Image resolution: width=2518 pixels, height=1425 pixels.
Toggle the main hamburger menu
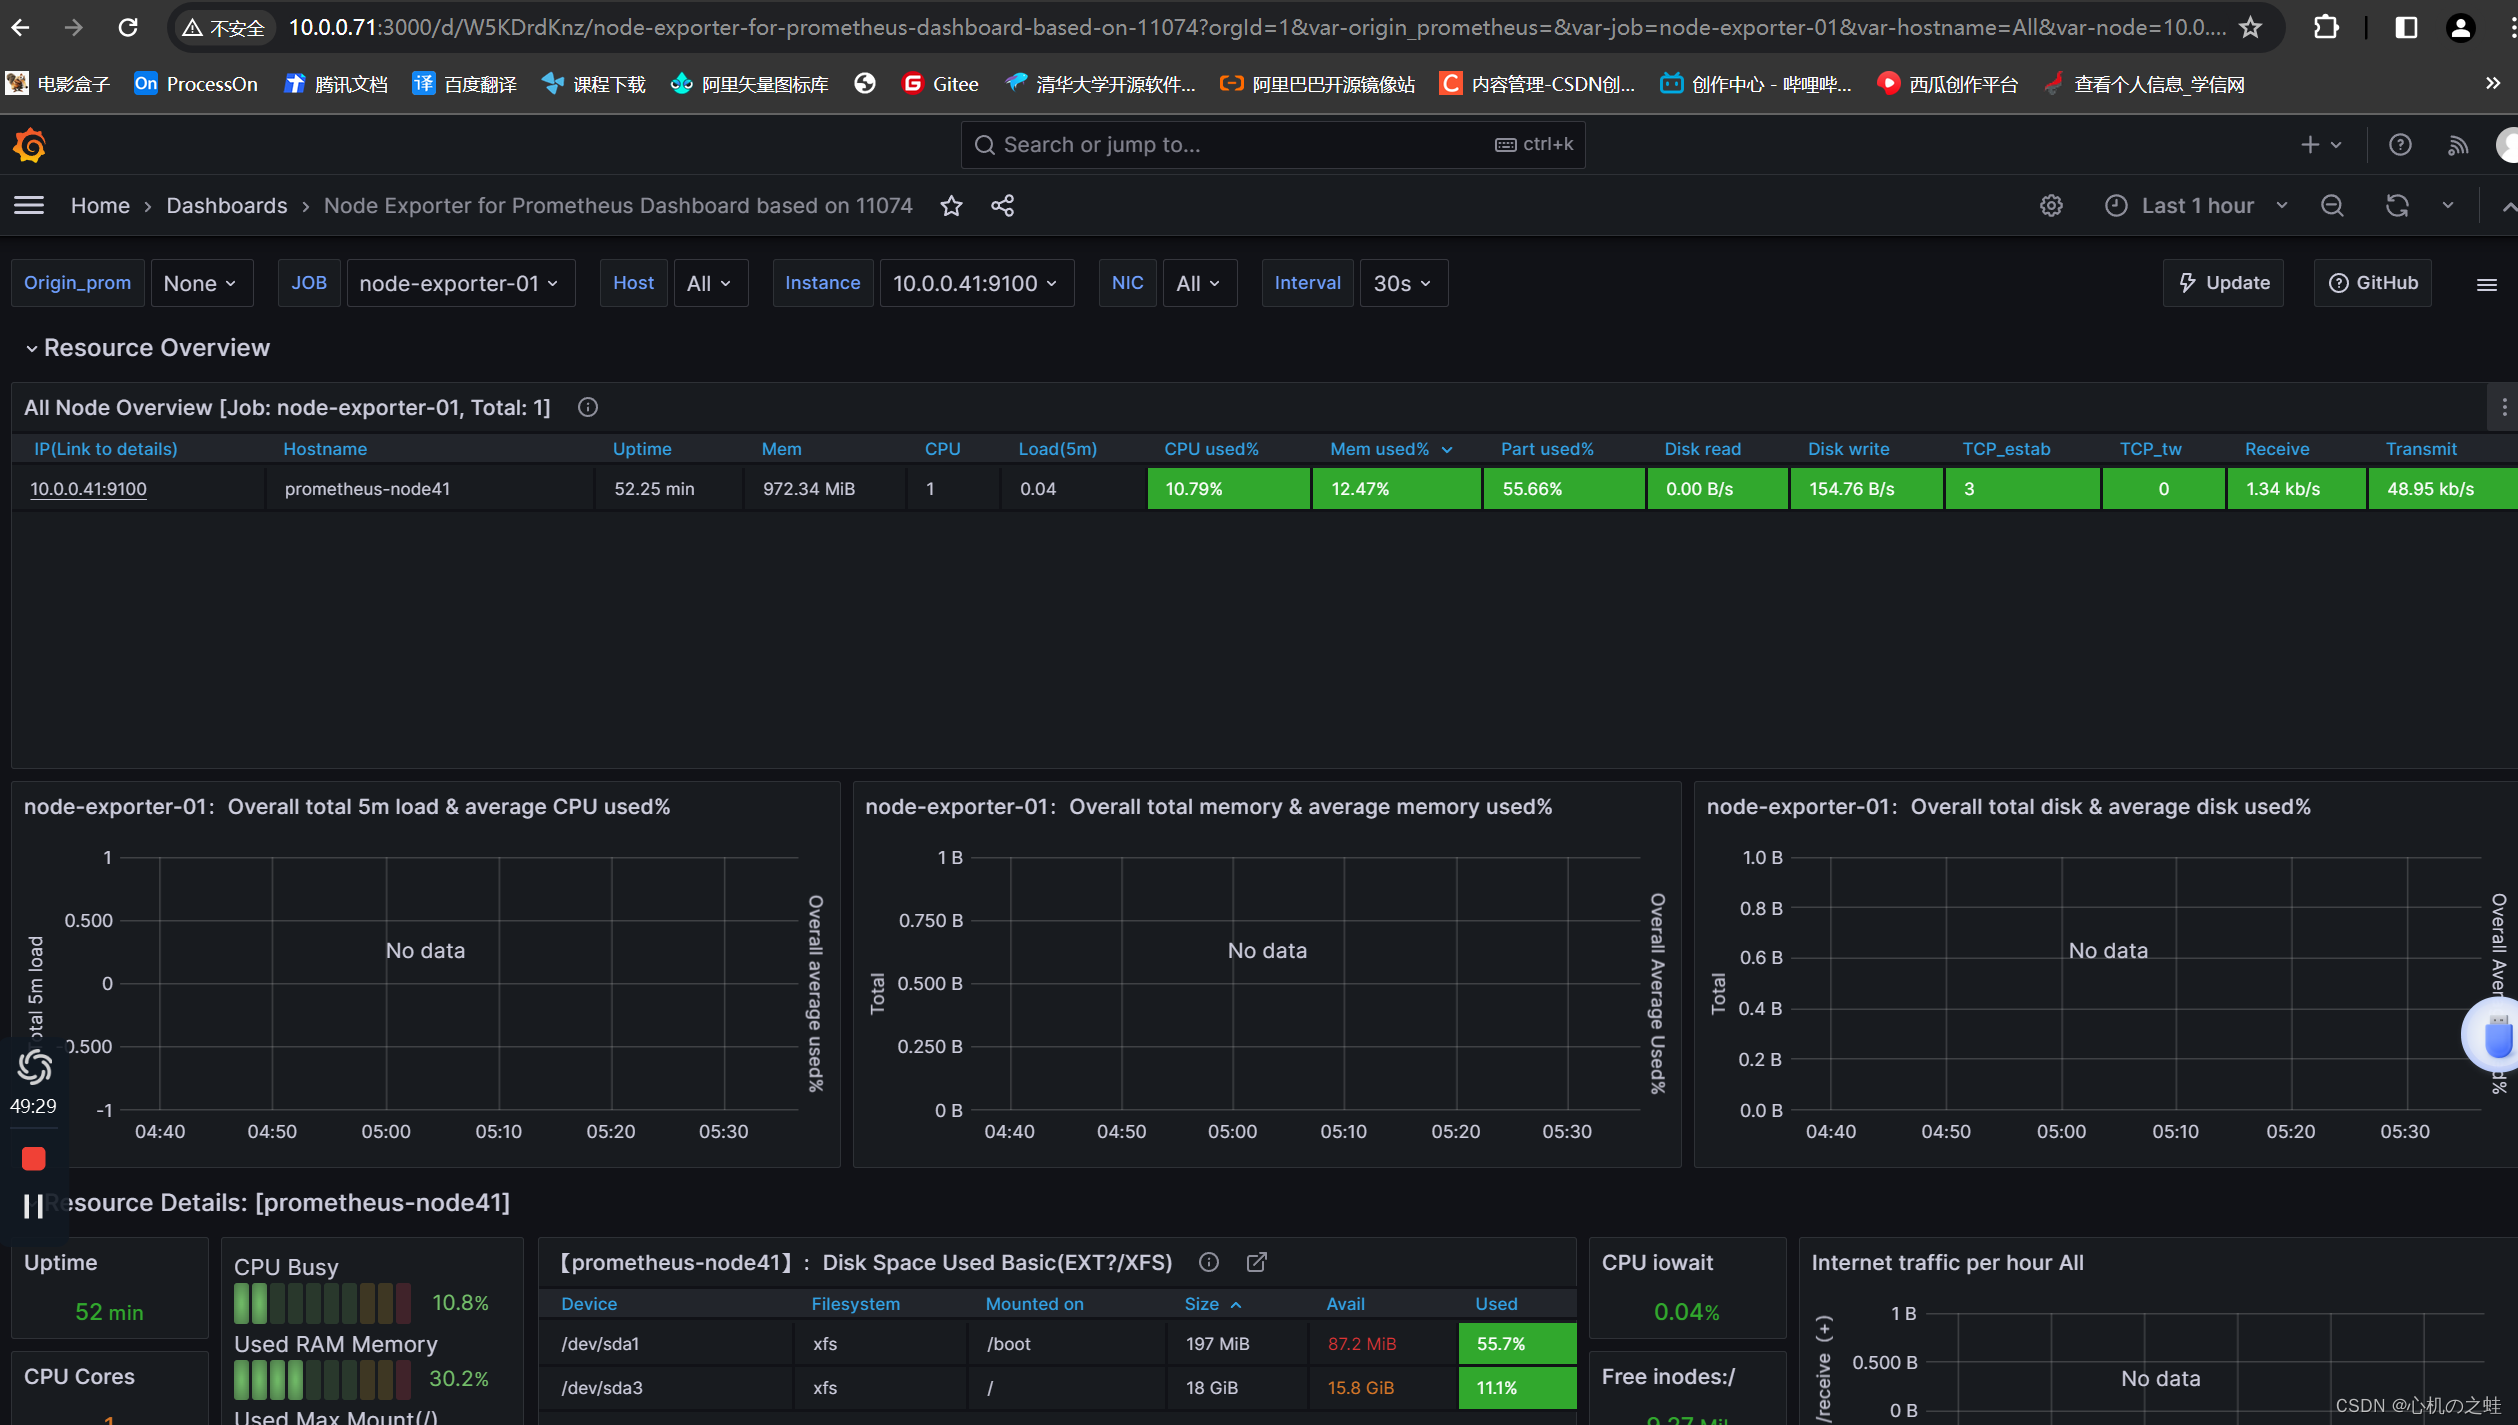click(x=29, y=206)
